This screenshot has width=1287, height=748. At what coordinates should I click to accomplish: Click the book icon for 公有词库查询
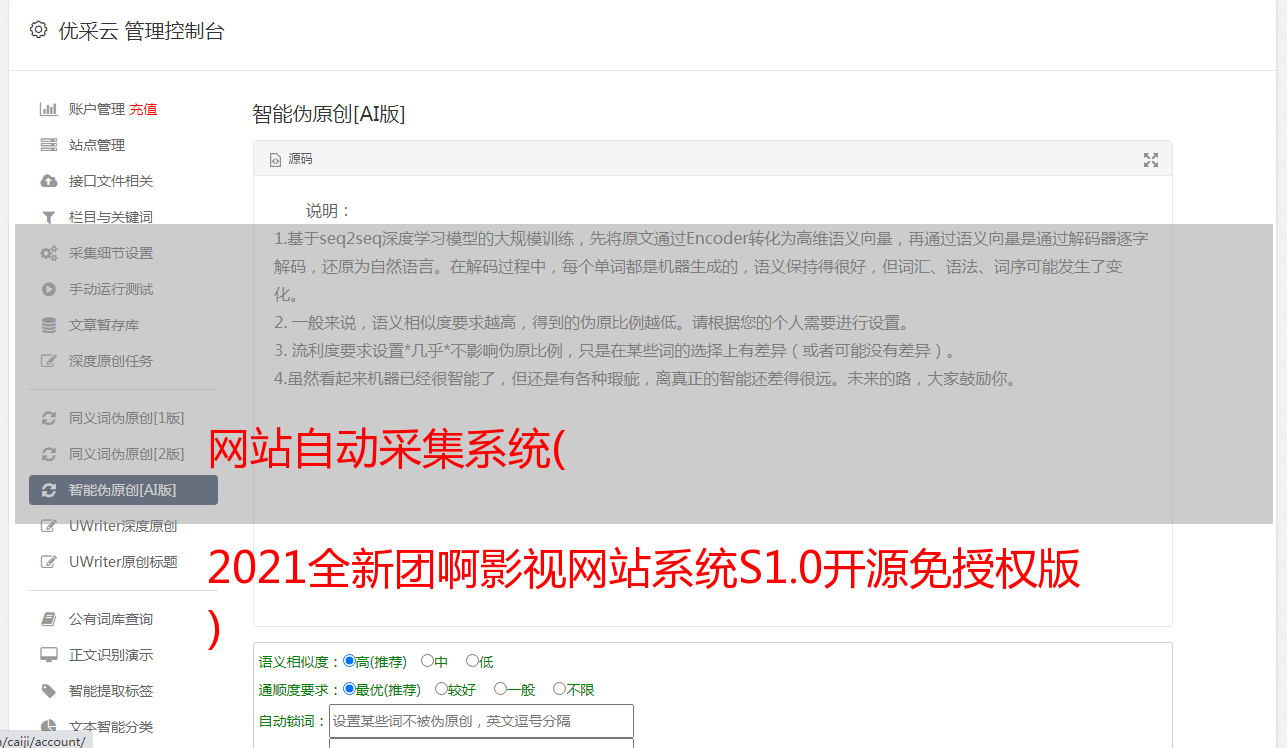tap(48, 619)
